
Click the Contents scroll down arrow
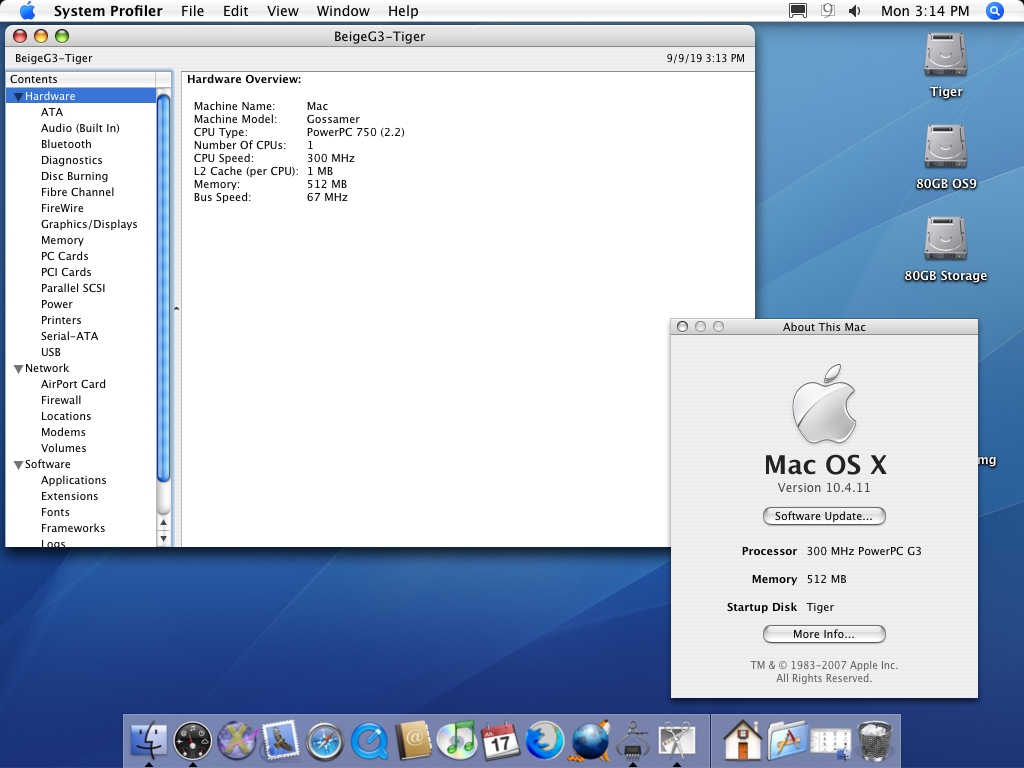click(163, 539)
